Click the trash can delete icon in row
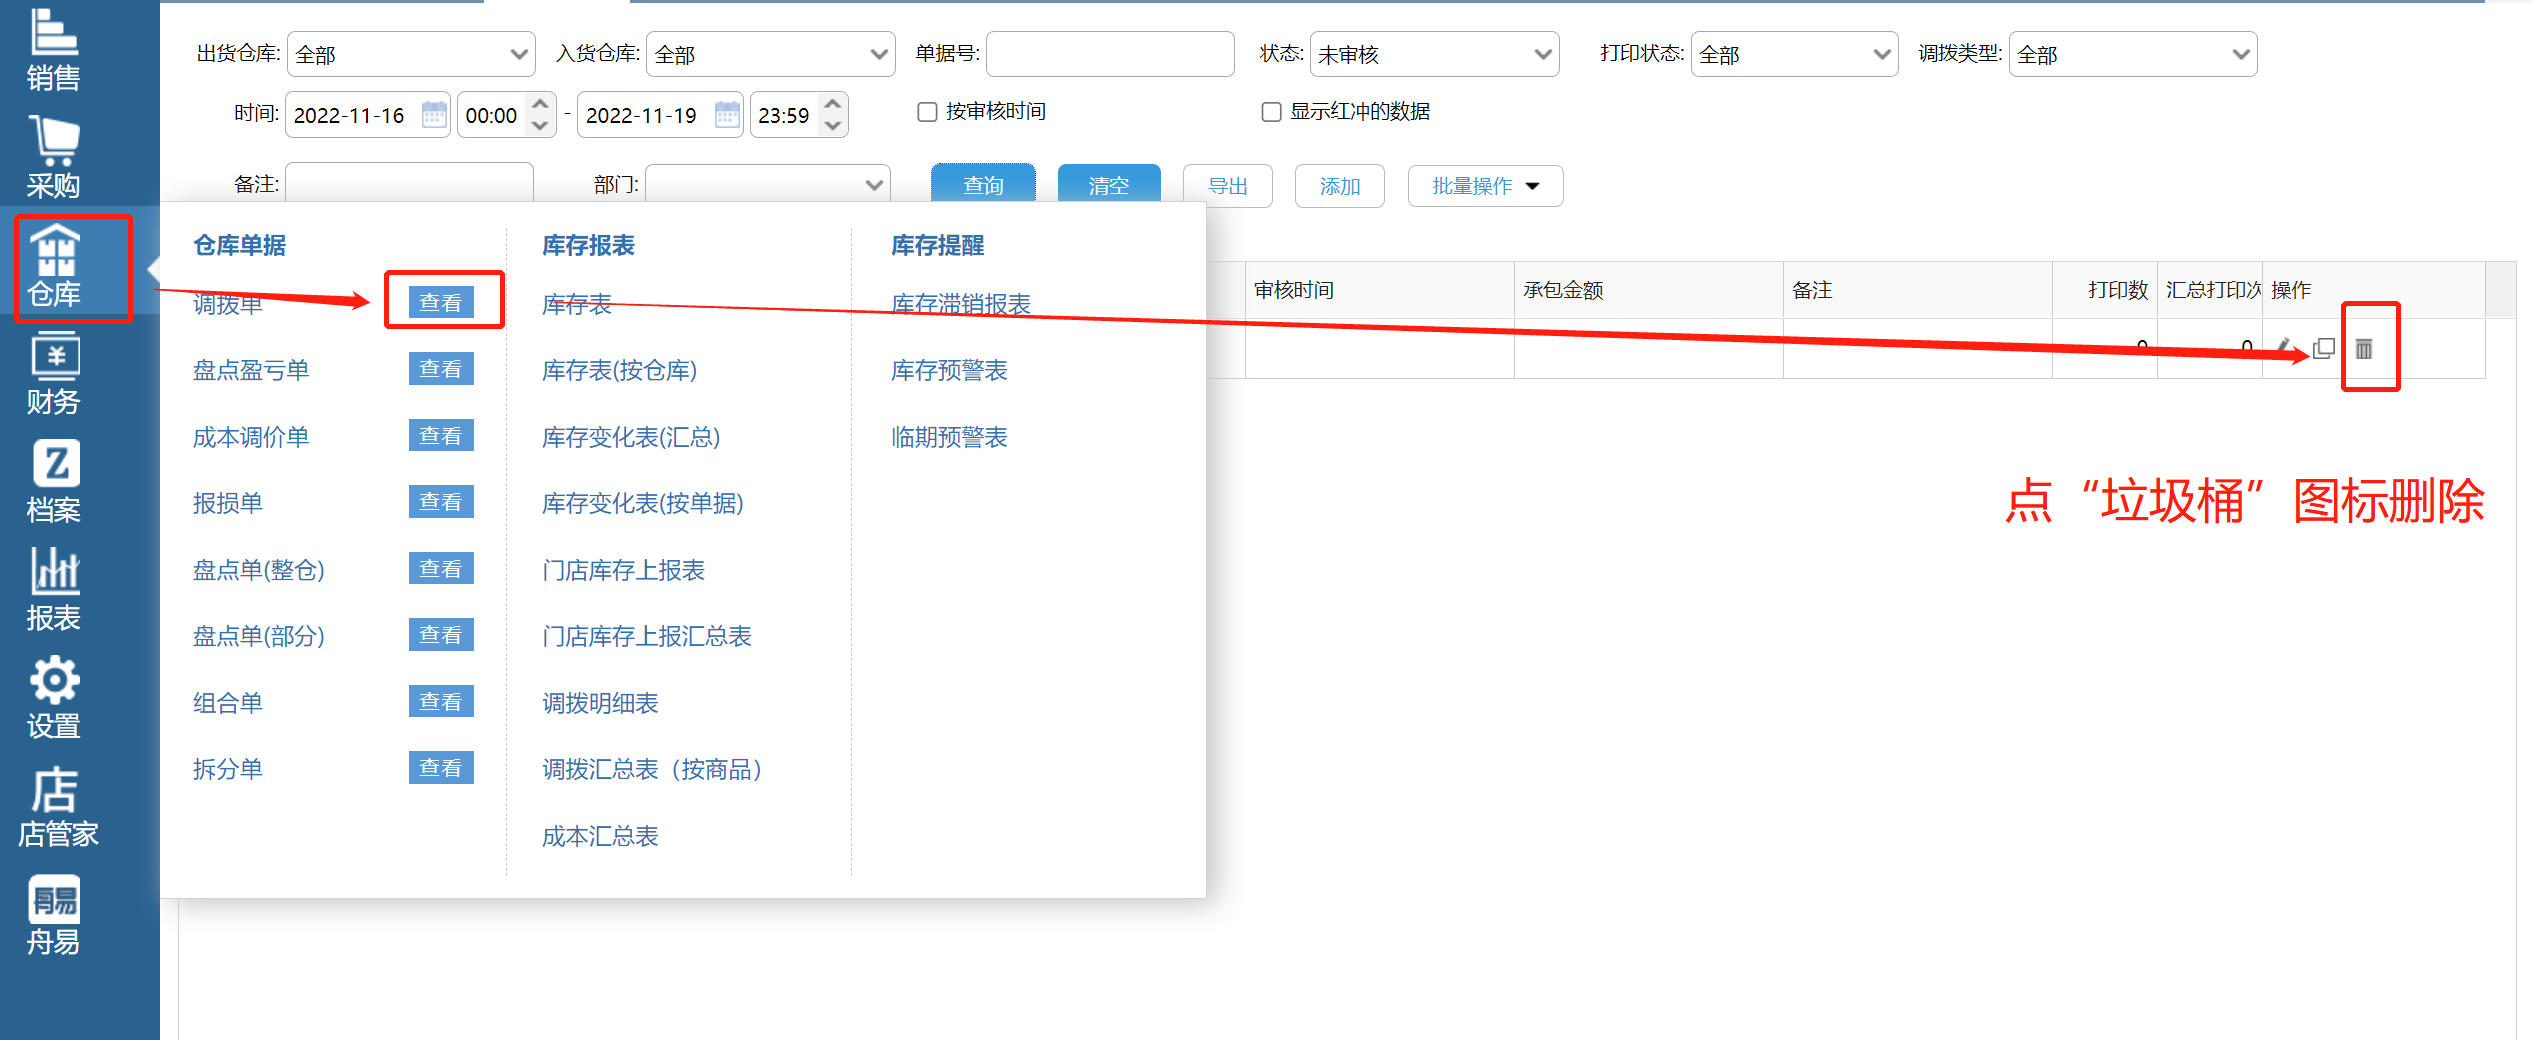 point(2364,349)
